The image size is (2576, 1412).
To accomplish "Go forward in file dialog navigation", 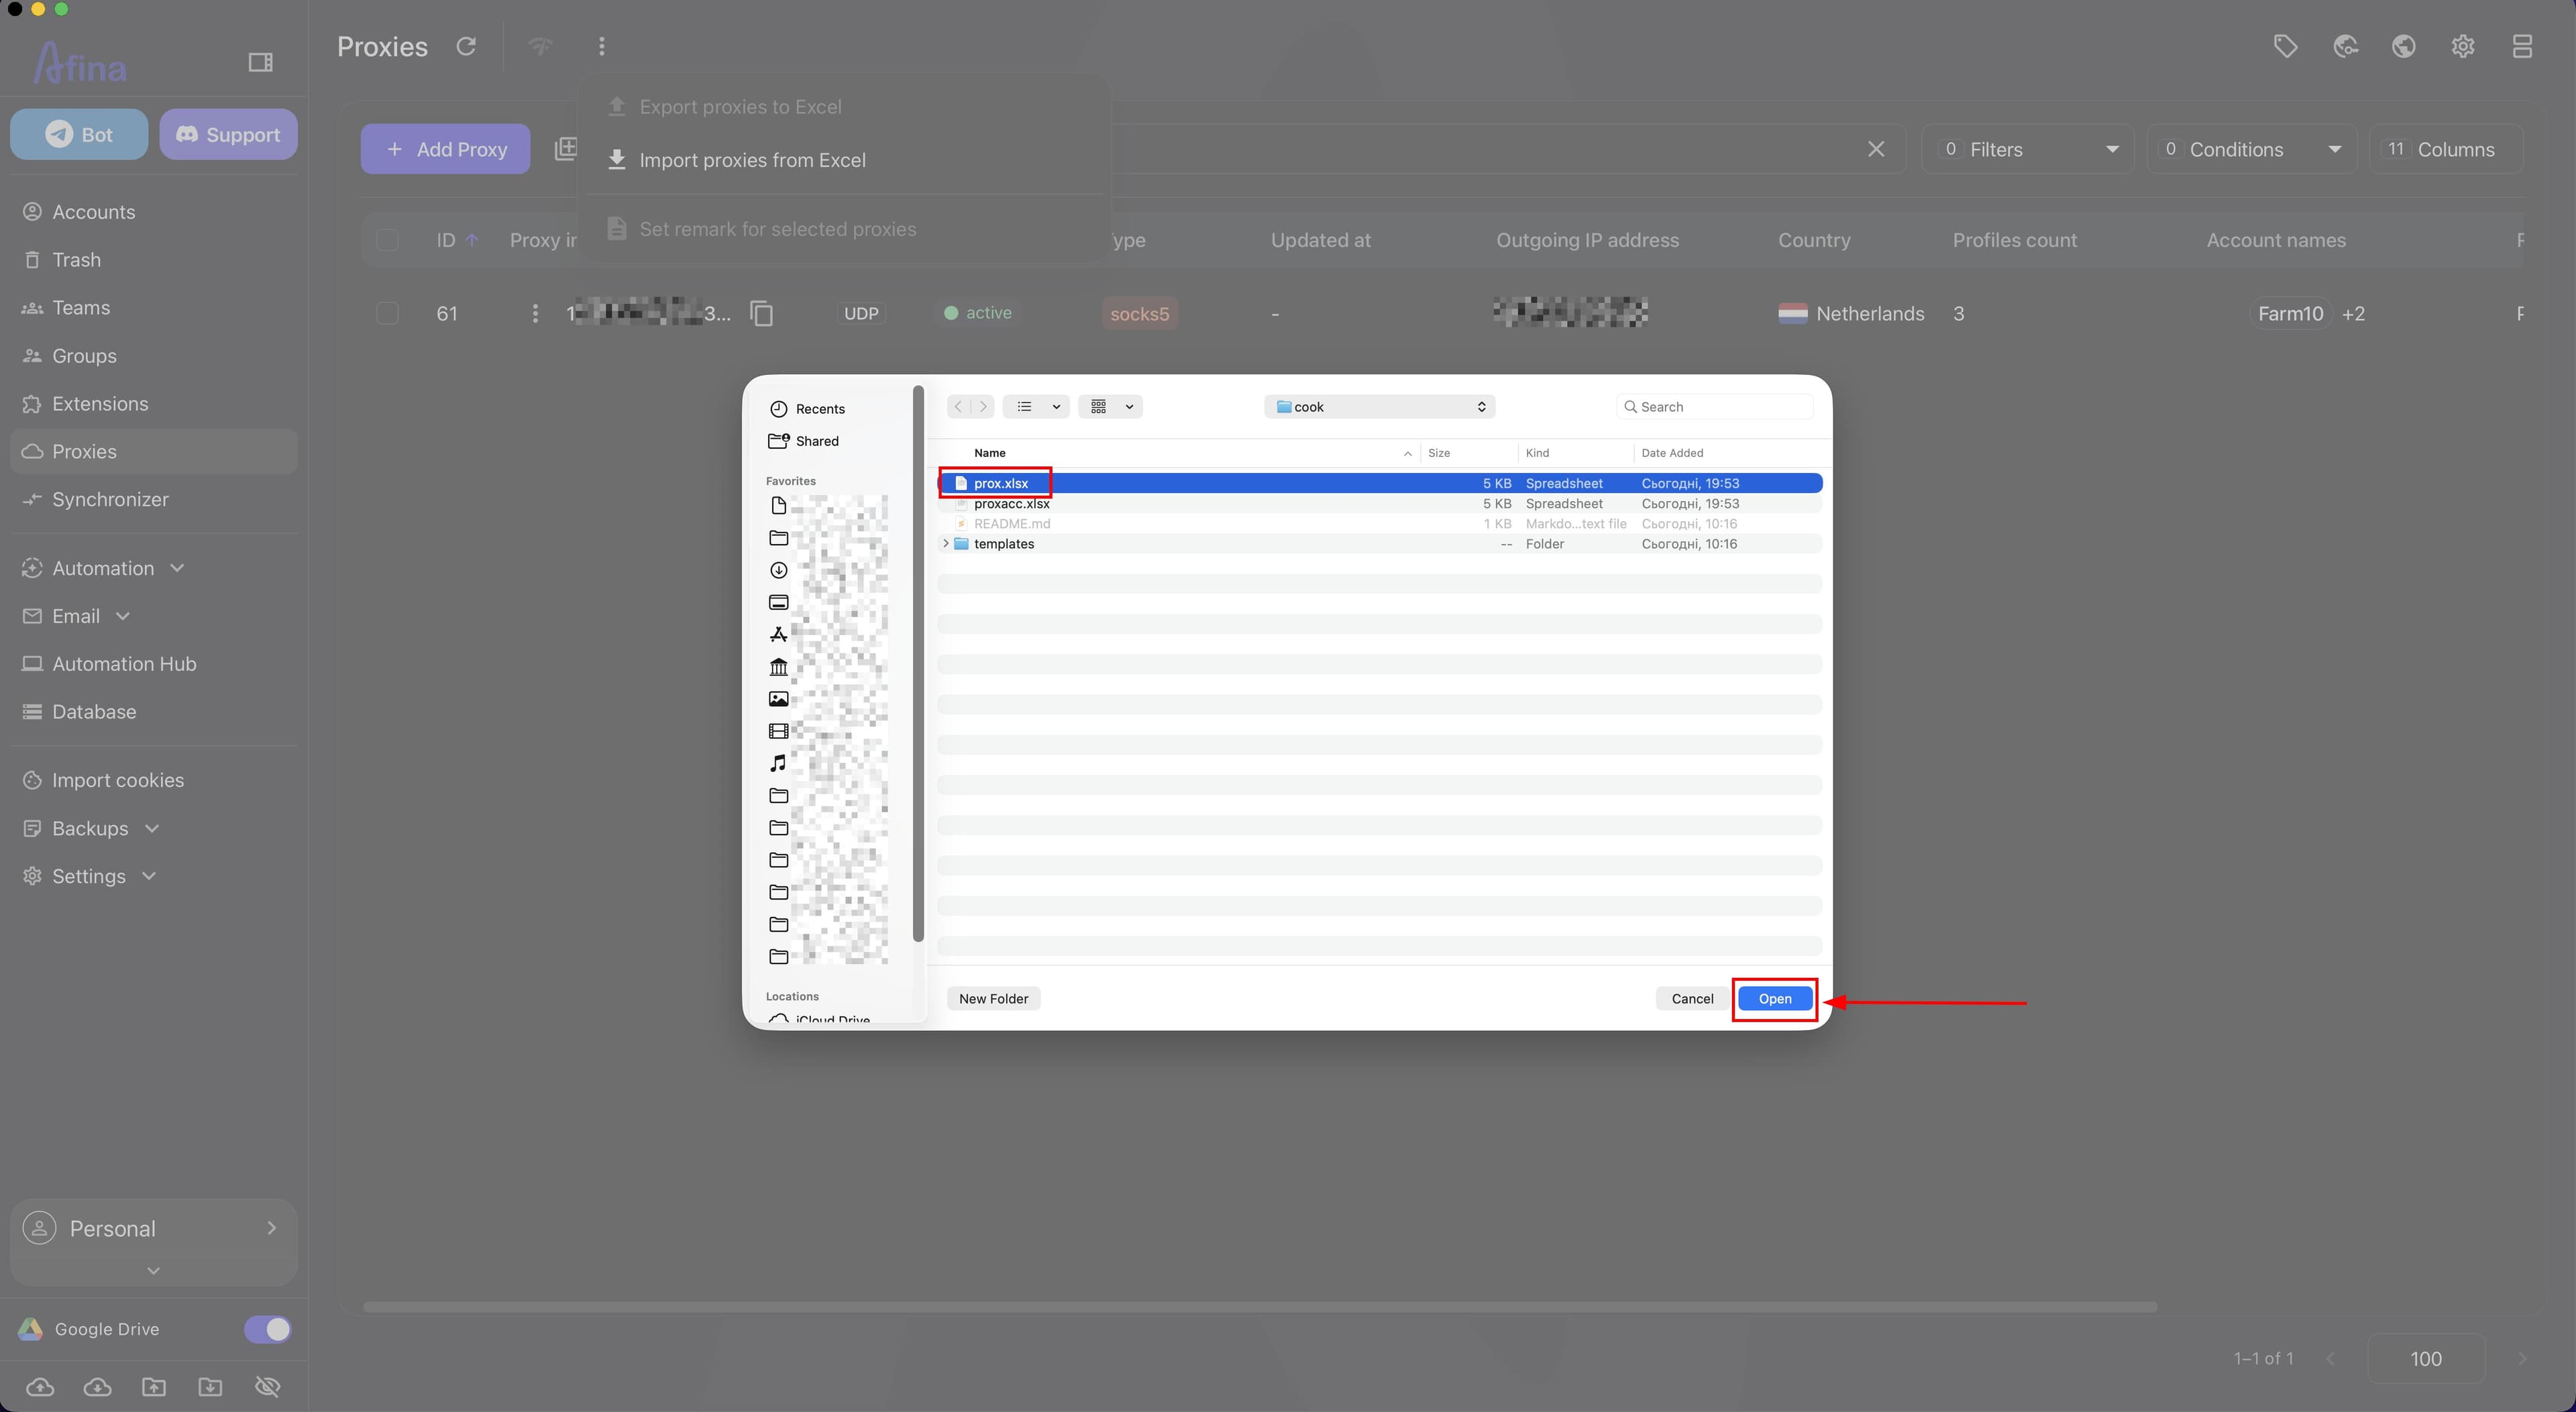I will (x=983, y=406).
